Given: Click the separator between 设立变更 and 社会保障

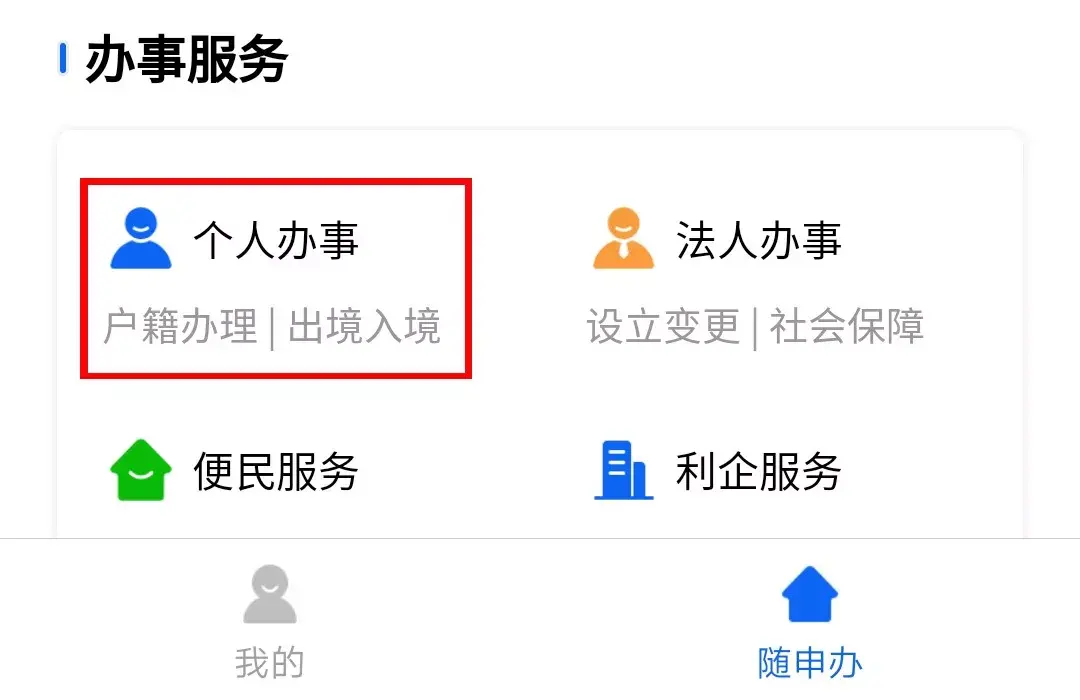Looking at the screenshot, I should (755, 328).
